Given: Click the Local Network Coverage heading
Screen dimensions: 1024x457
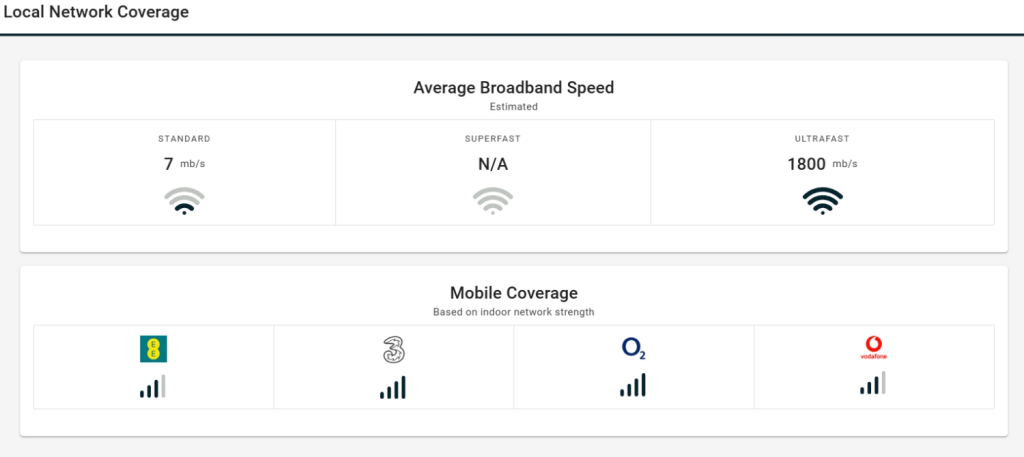Looking at the screenshot, I should [96, 13].
